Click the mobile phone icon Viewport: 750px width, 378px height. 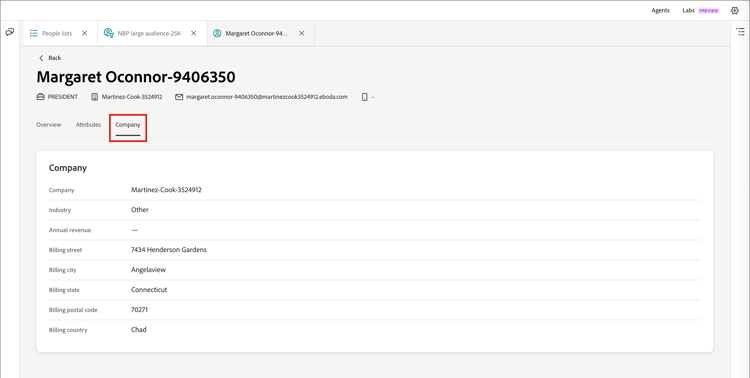coord(364,97)
